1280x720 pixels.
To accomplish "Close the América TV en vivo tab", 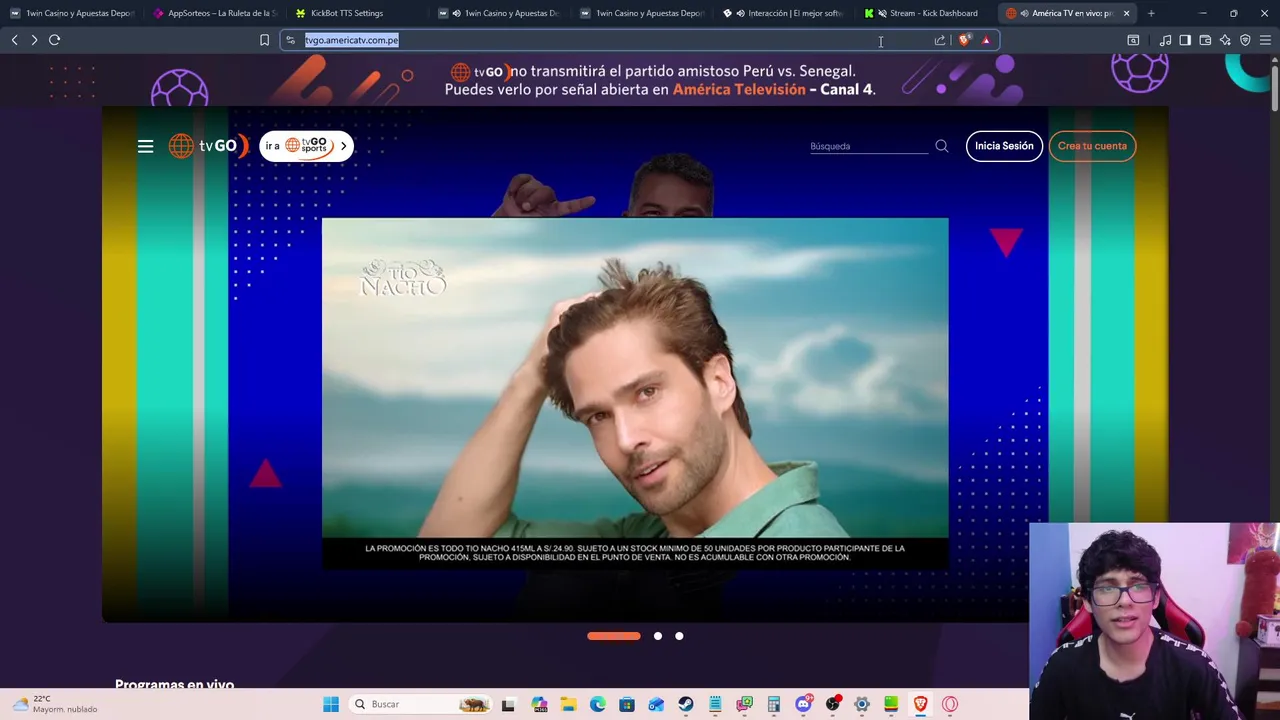I will coord(1126,13).
